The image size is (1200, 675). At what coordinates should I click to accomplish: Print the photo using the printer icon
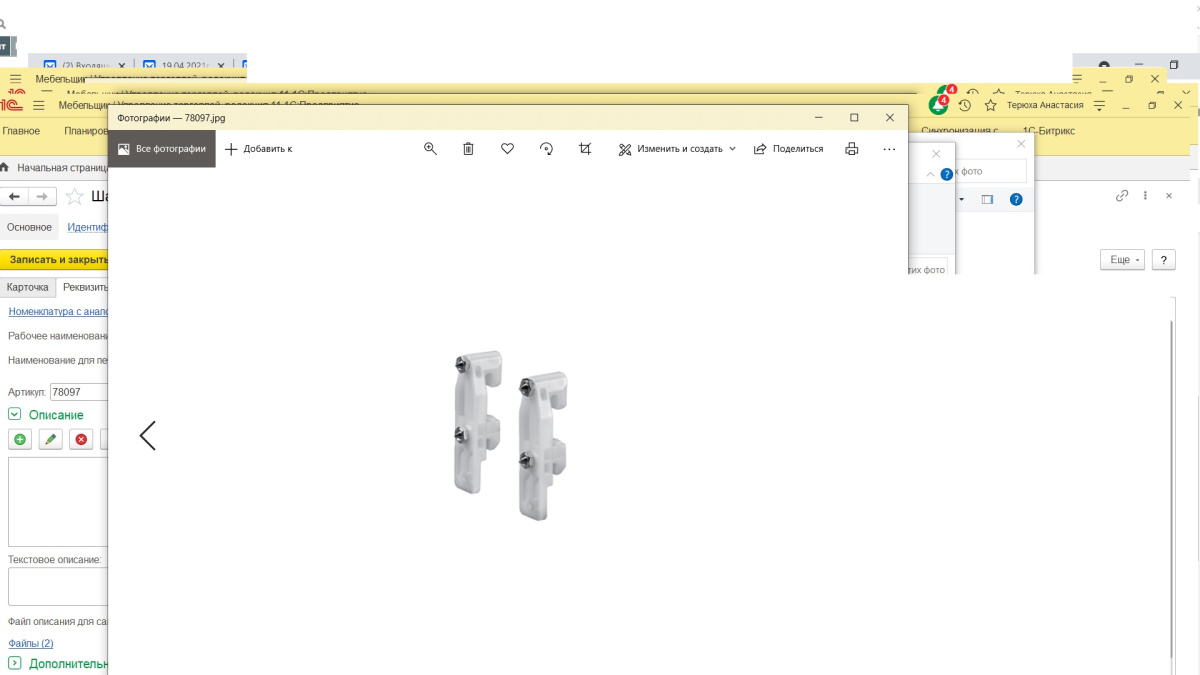point(851,149)
